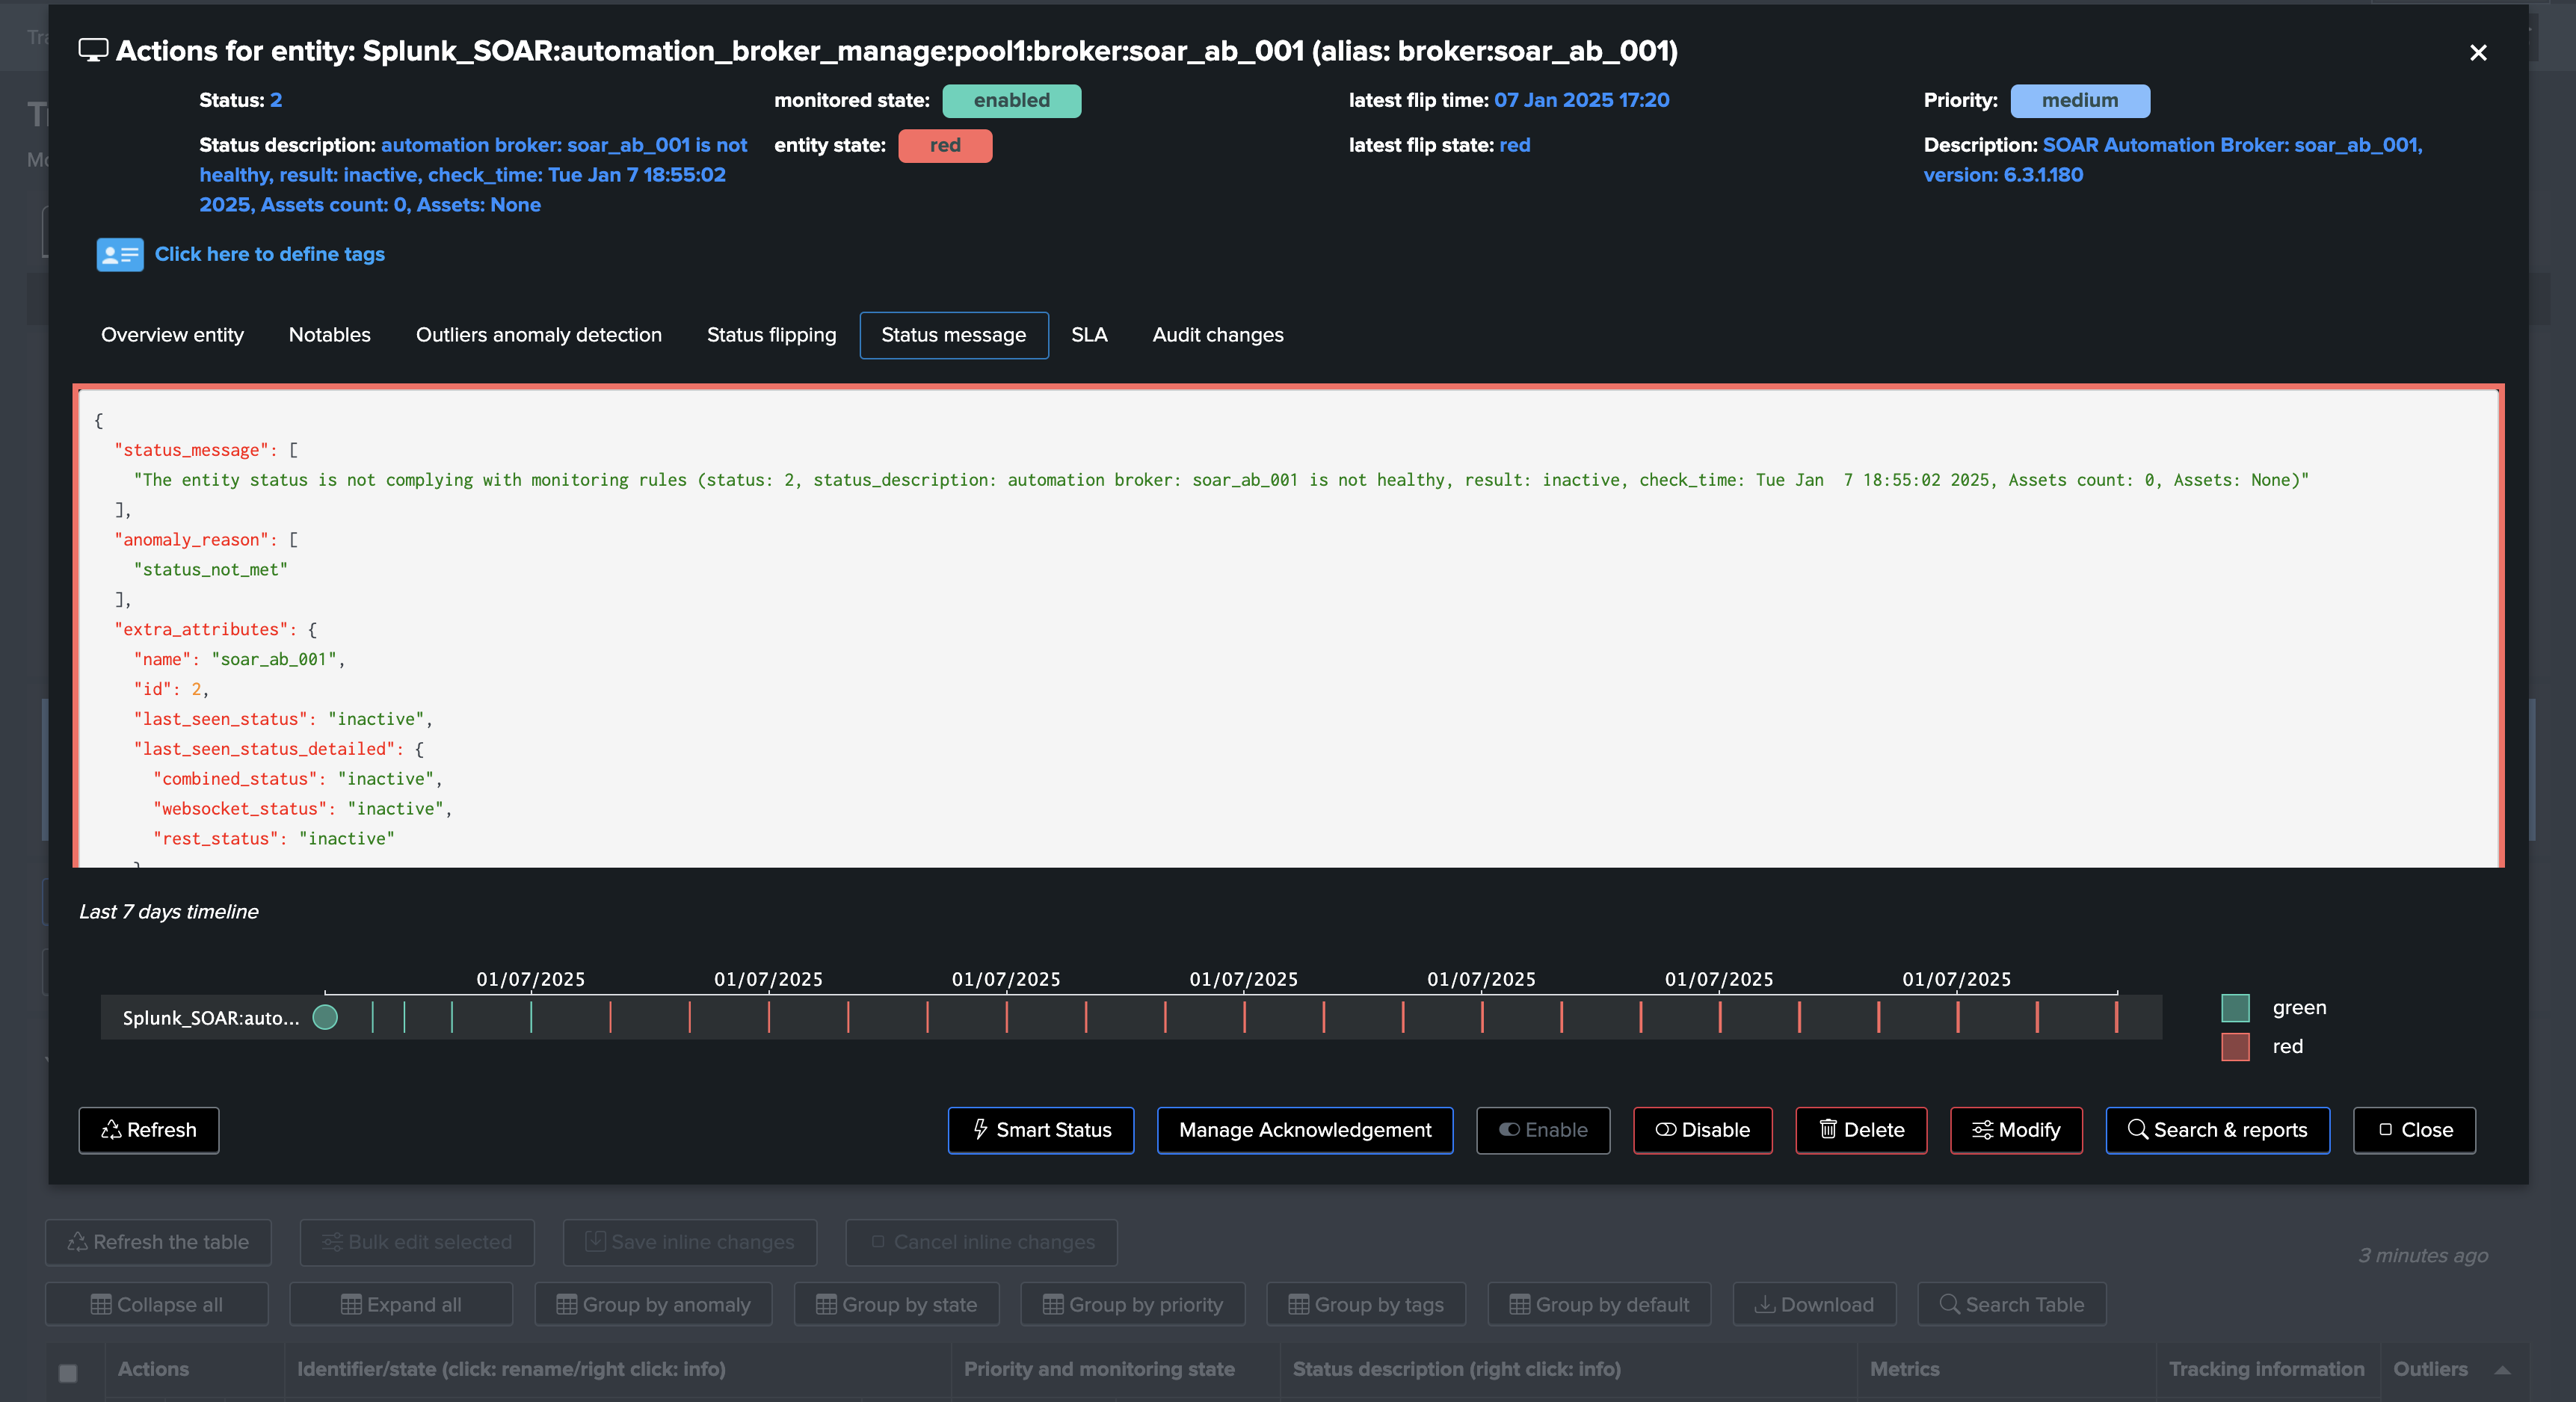Image resolution: width=2576 pixels, height=1402 pixels.
Task: Click the first green tick on the timeline
Action: 372,1018
